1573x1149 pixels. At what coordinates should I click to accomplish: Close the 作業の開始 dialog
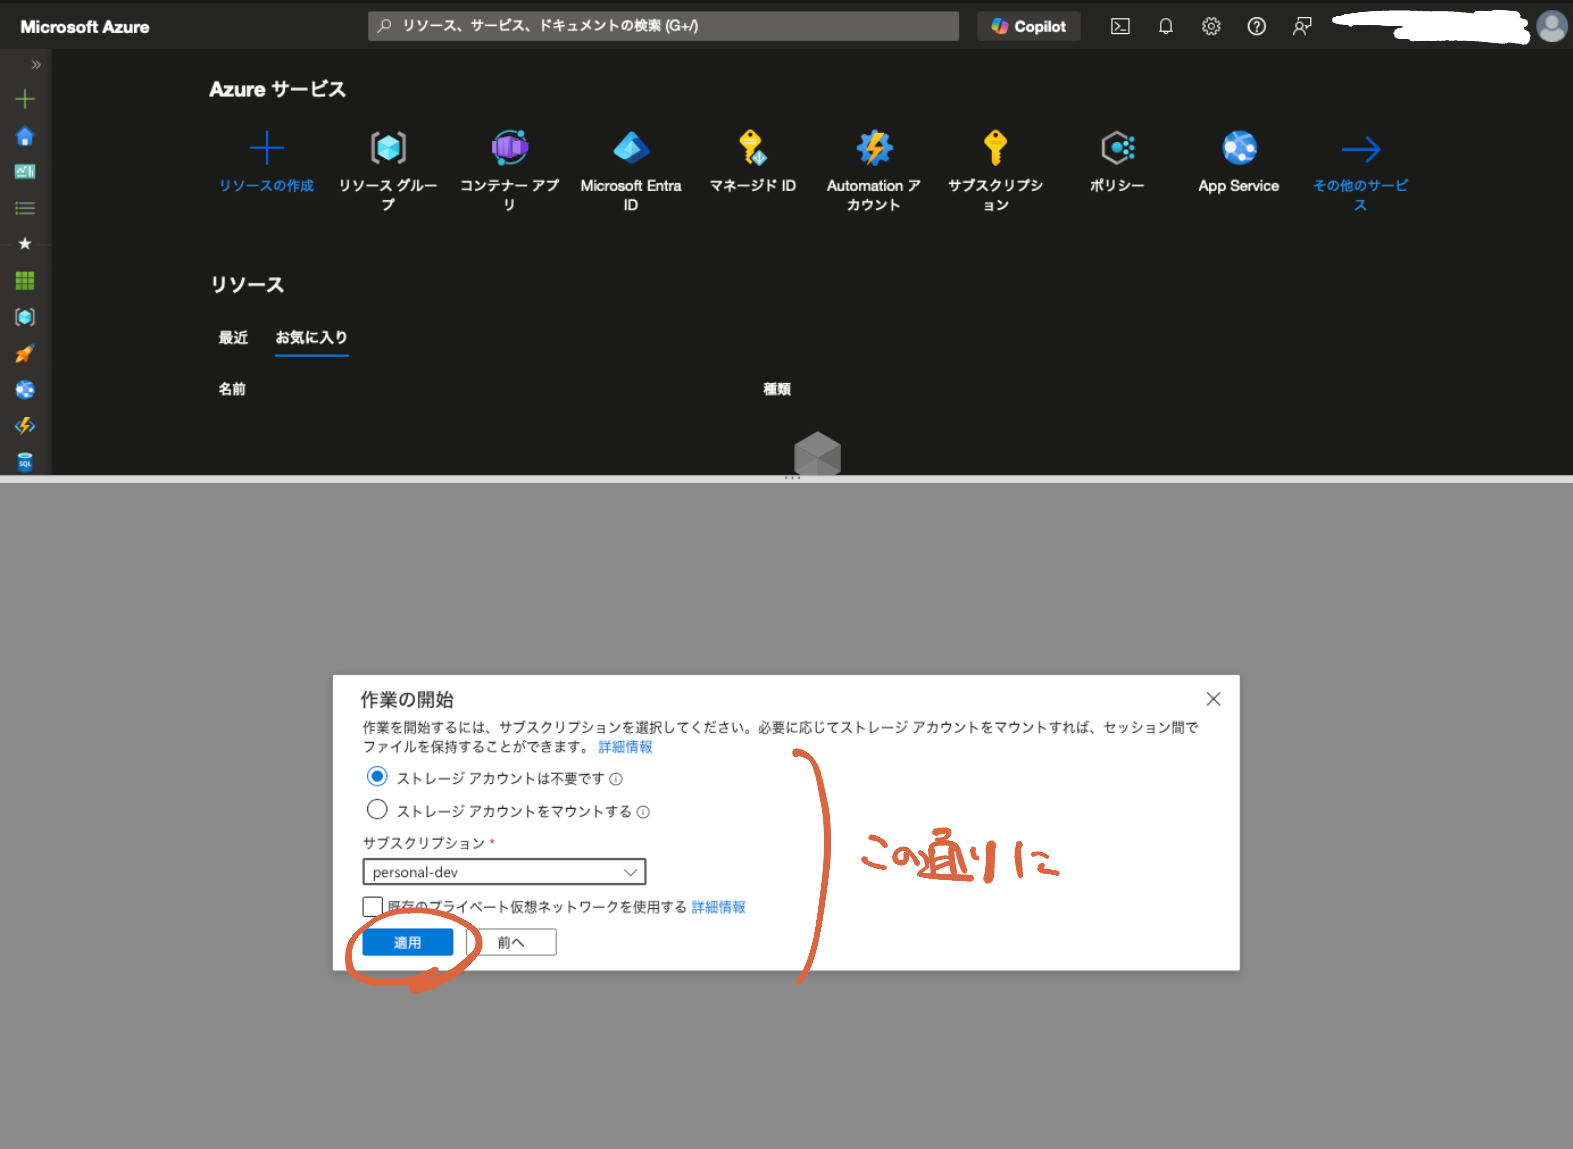(x=1213, y=699)
